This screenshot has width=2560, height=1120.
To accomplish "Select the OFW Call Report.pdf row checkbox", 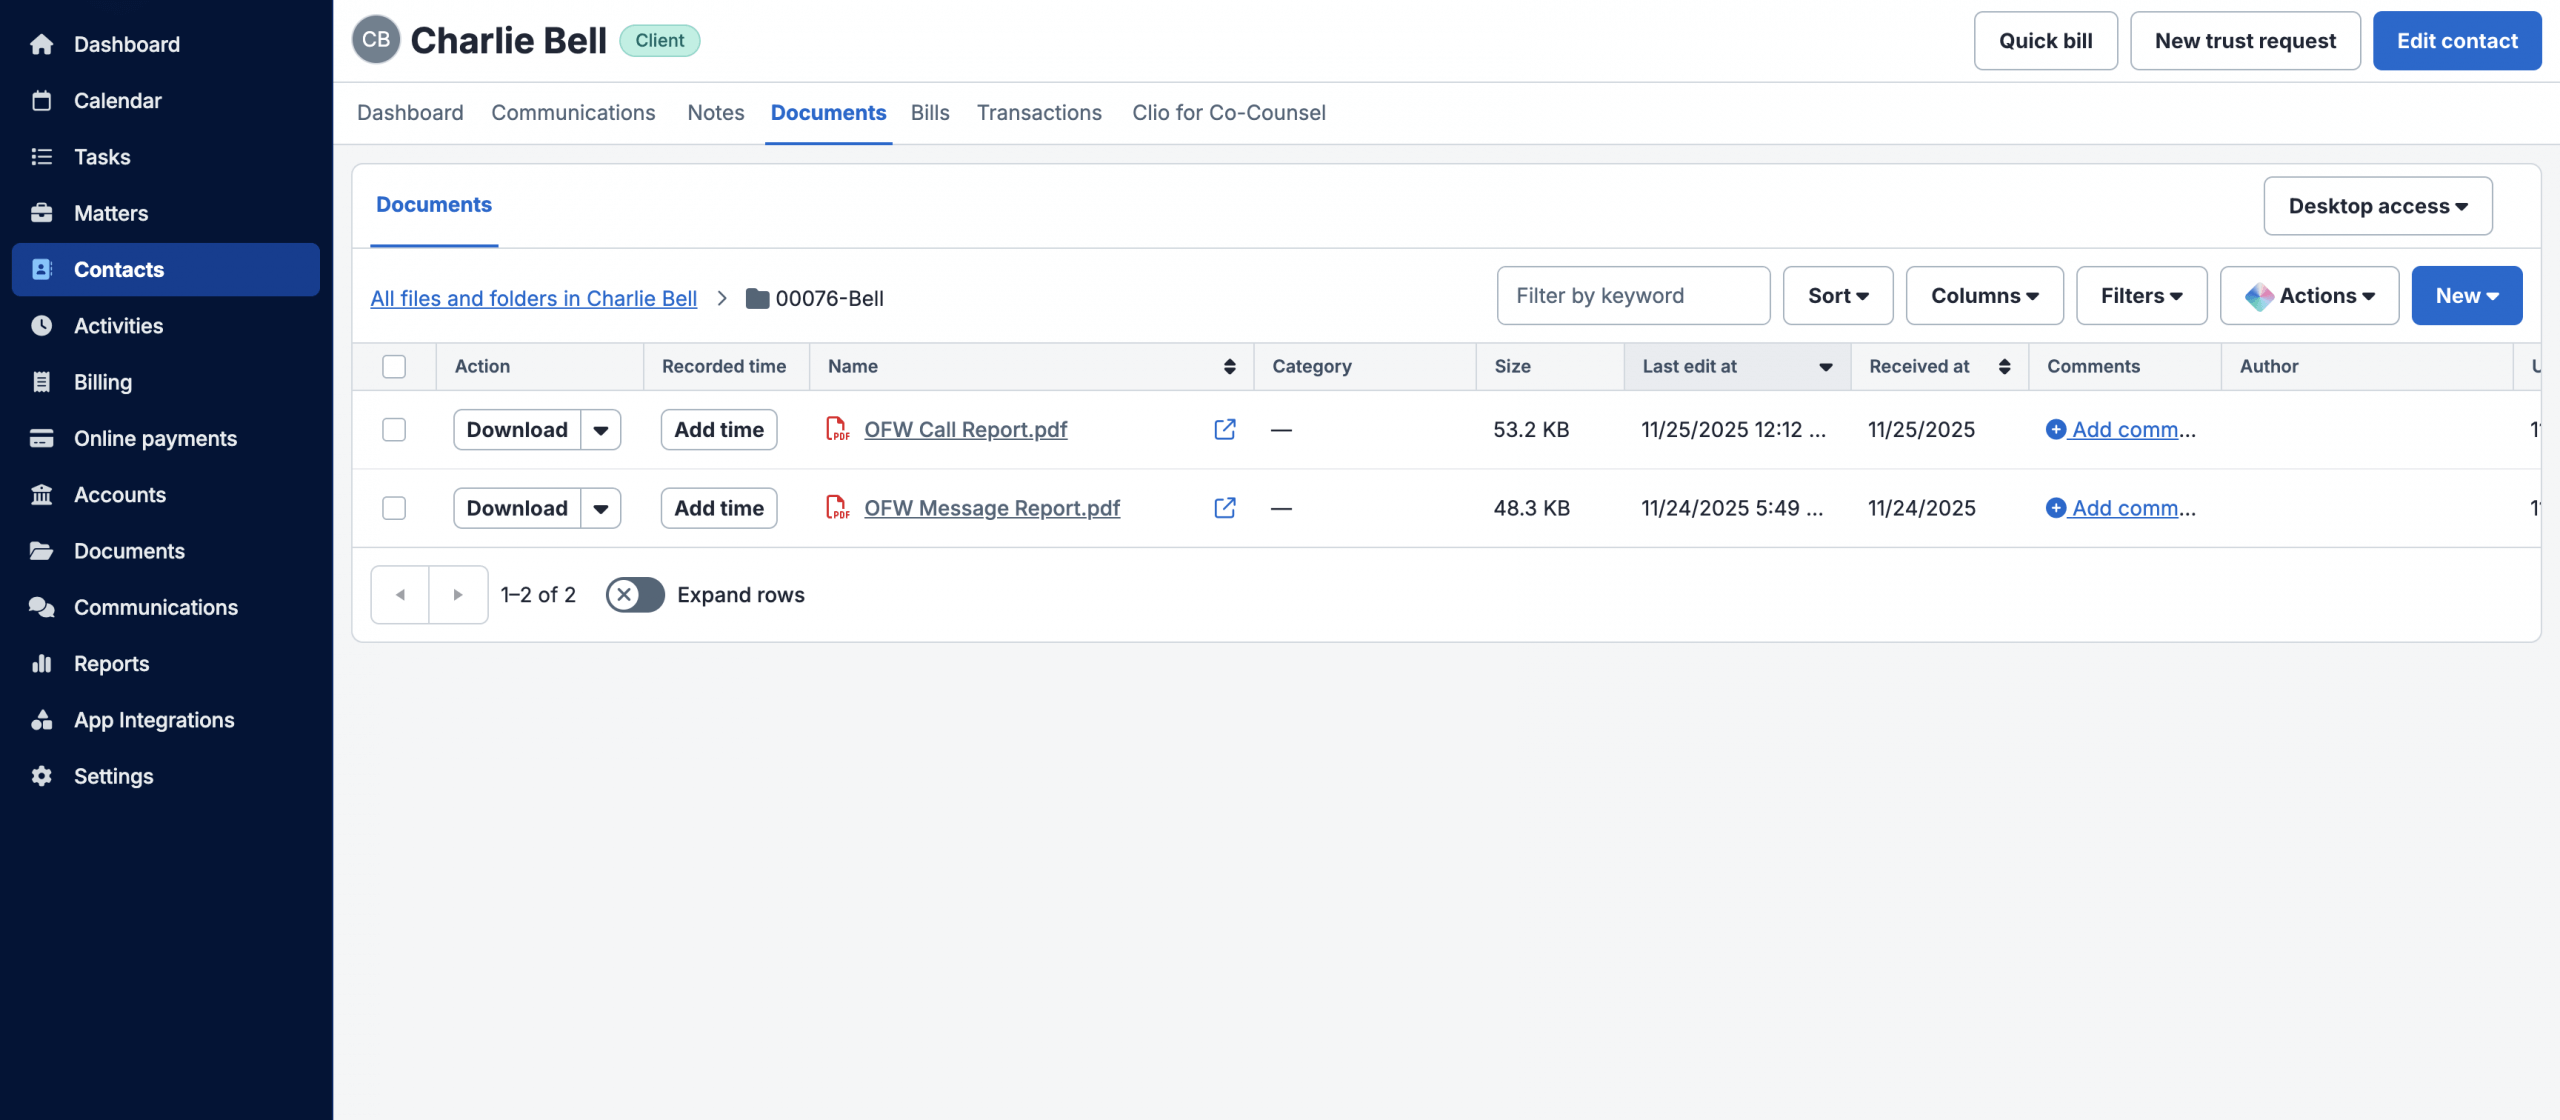I will (394, 430).
